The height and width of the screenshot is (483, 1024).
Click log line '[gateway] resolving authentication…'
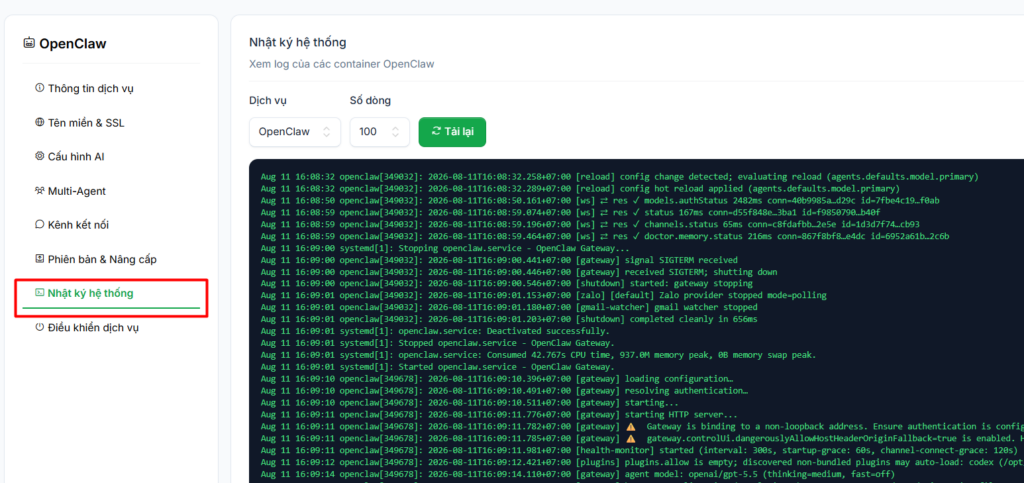[x=504, y=390]
